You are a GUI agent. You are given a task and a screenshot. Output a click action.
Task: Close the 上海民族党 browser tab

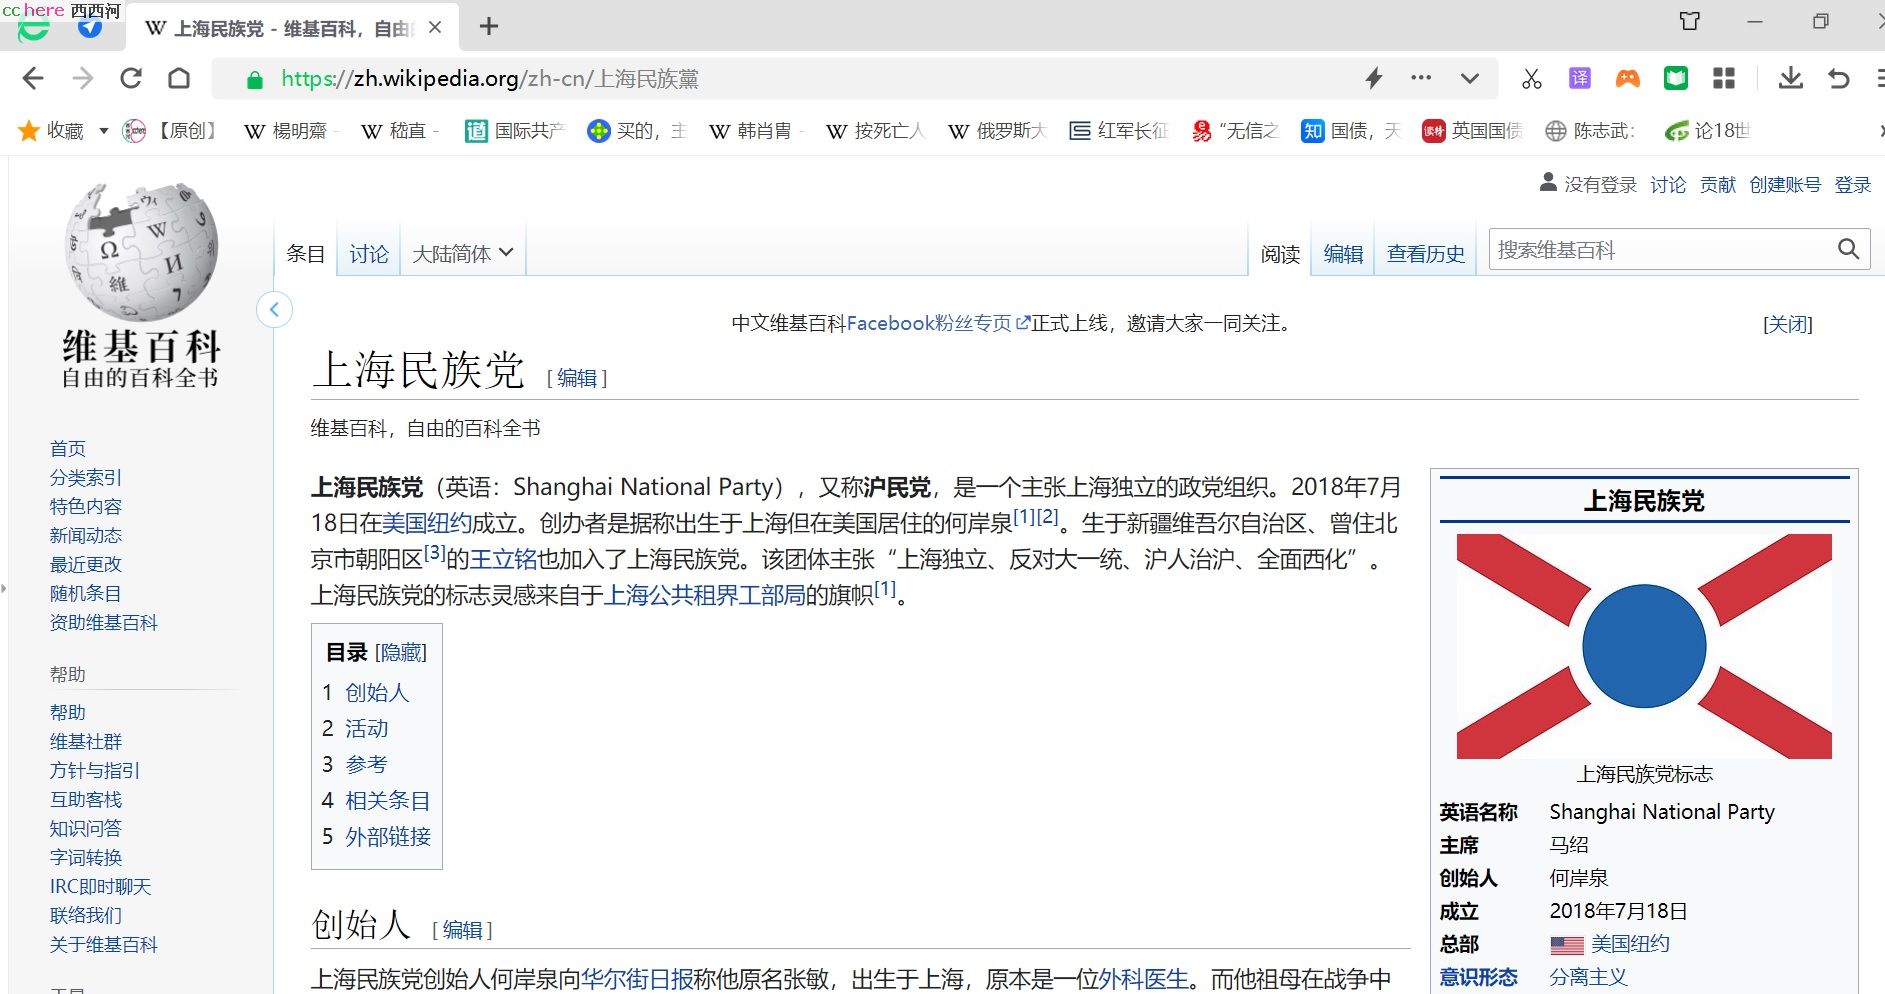pos(435,28)
